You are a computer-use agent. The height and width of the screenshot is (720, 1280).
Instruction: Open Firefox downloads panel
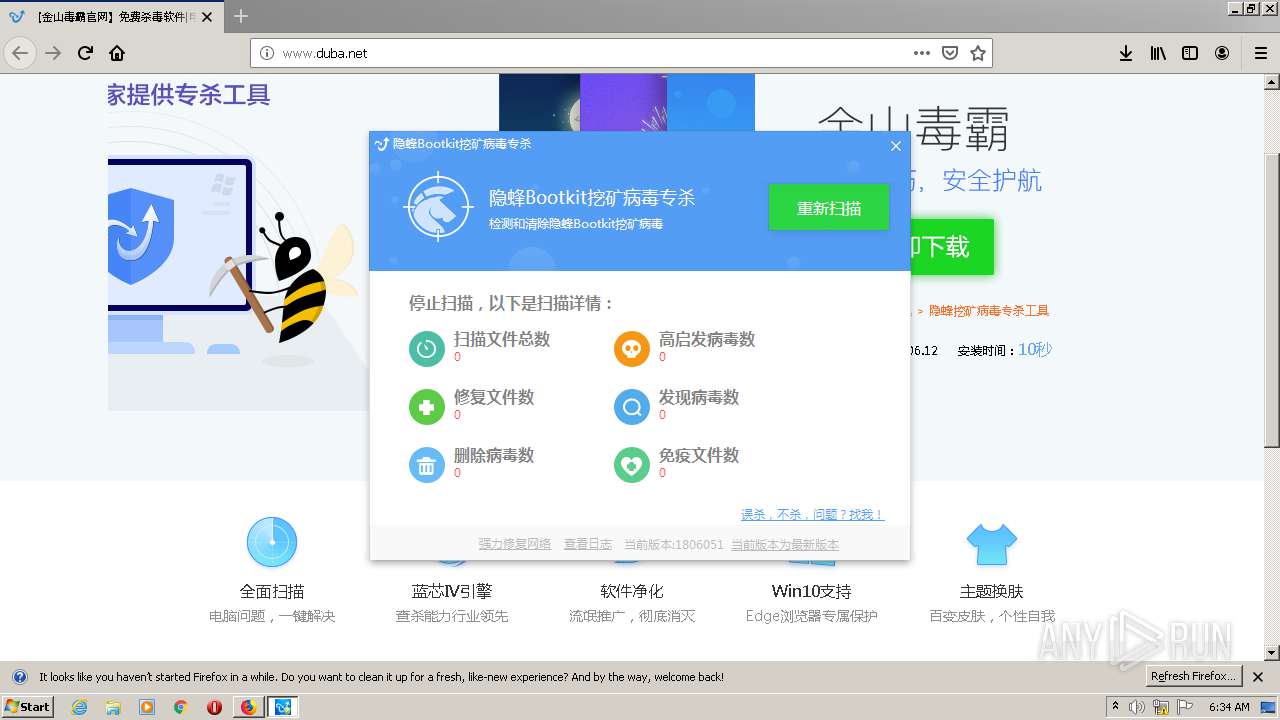coord(1126,53)
